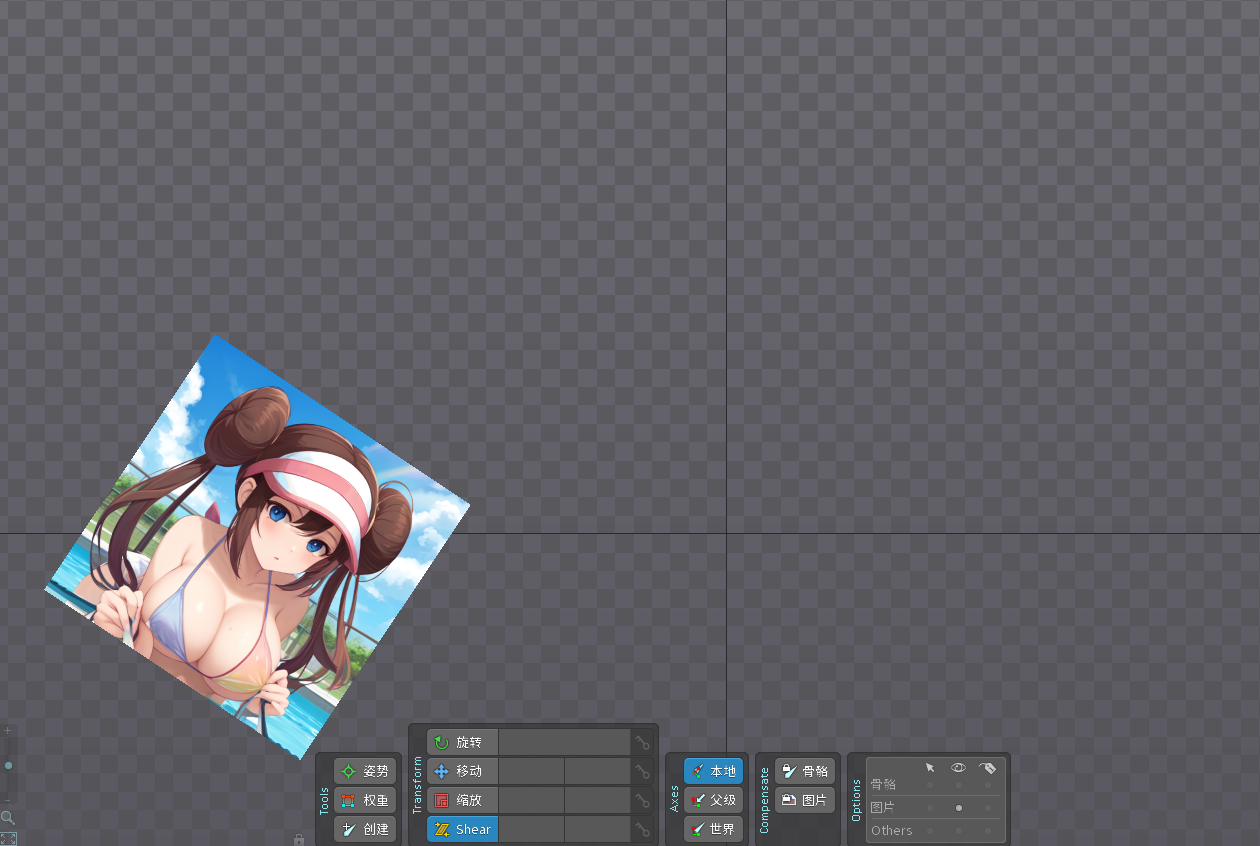
Task: Click the key icon on the 旋转 row
Action: tap(643, 742)
